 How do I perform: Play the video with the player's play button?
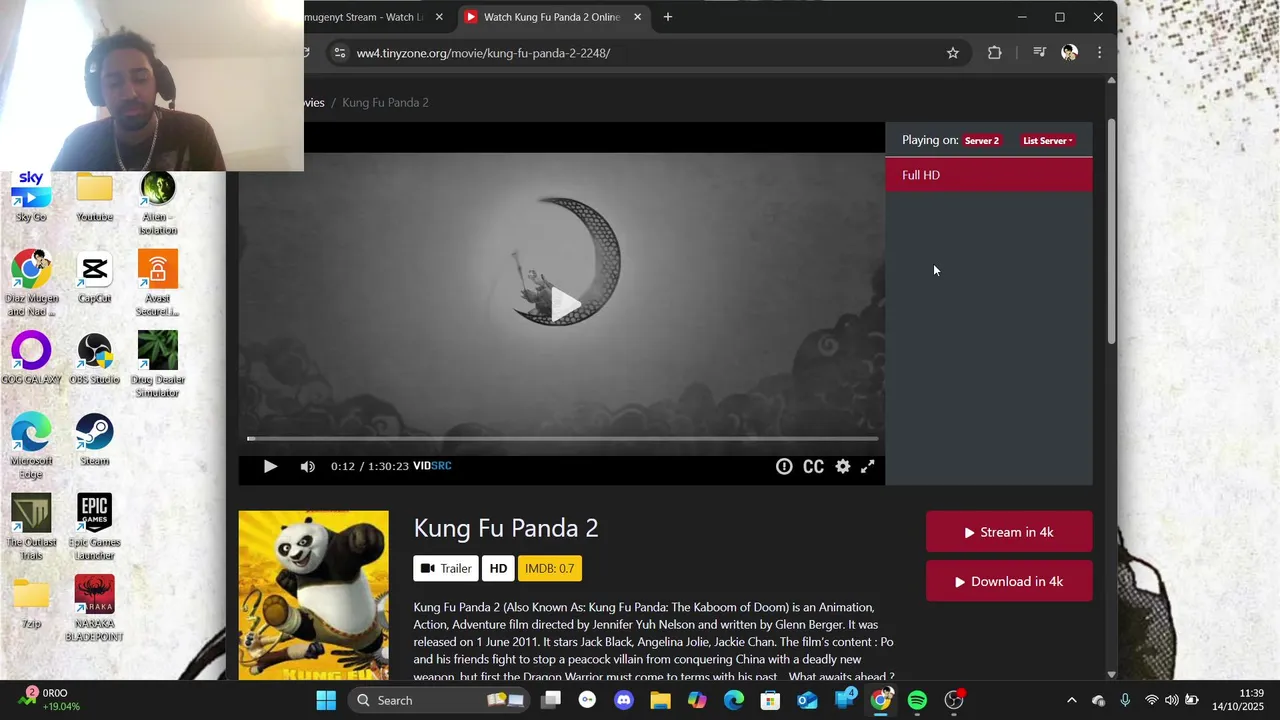point(270,466)
